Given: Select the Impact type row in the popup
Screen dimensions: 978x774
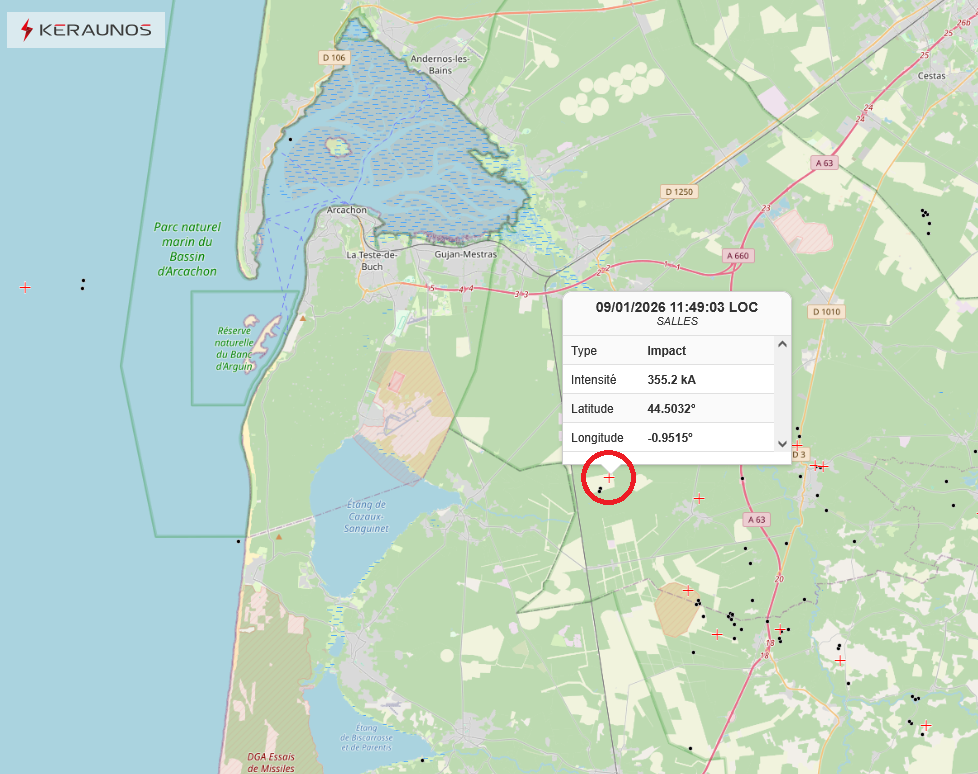Looking at the screenshot, I should click(x=666, y=351).
